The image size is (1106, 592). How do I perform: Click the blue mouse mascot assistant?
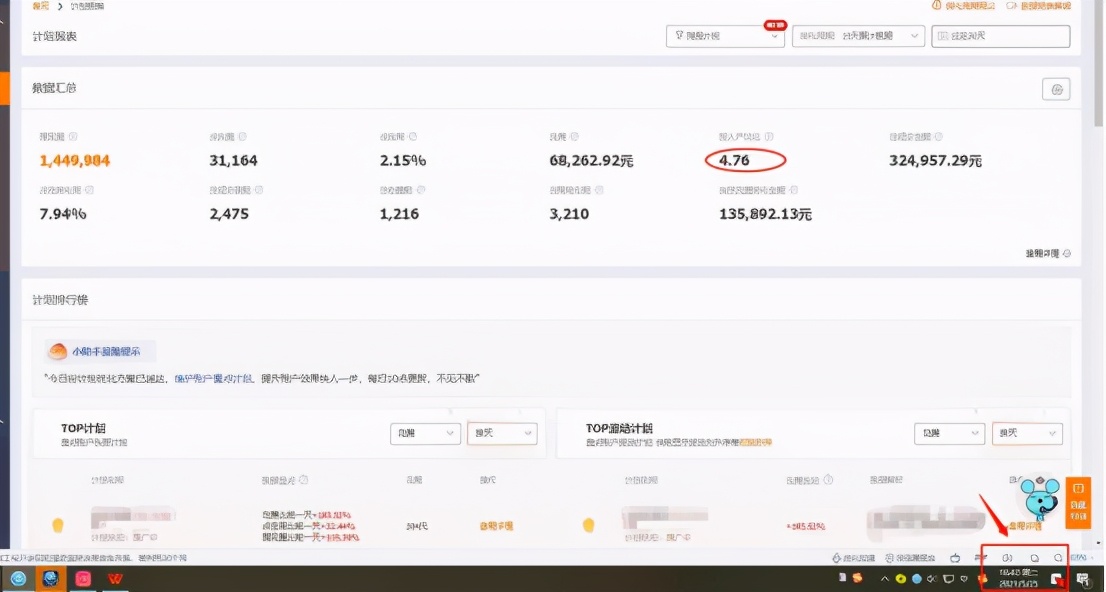pos(1040,498)
